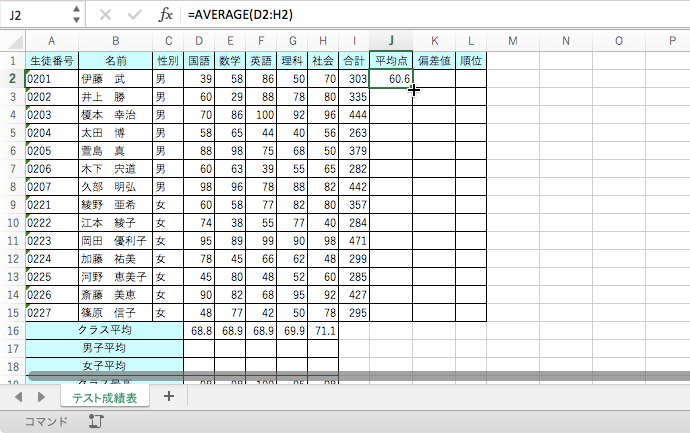Click the 偏差値 header cell
Image resolution: width=690 pixels, height=433 pixels.
click(434, 61)
